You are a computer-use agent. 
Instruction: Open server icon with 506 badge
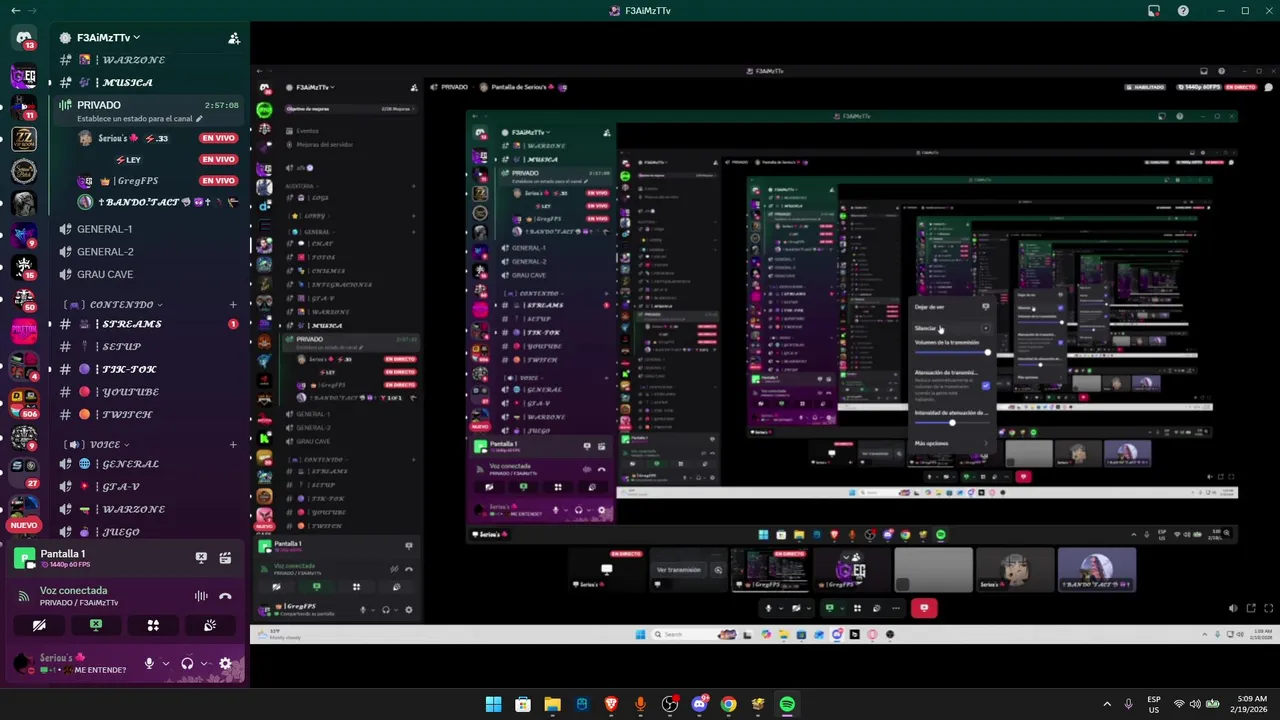[24, 401]
